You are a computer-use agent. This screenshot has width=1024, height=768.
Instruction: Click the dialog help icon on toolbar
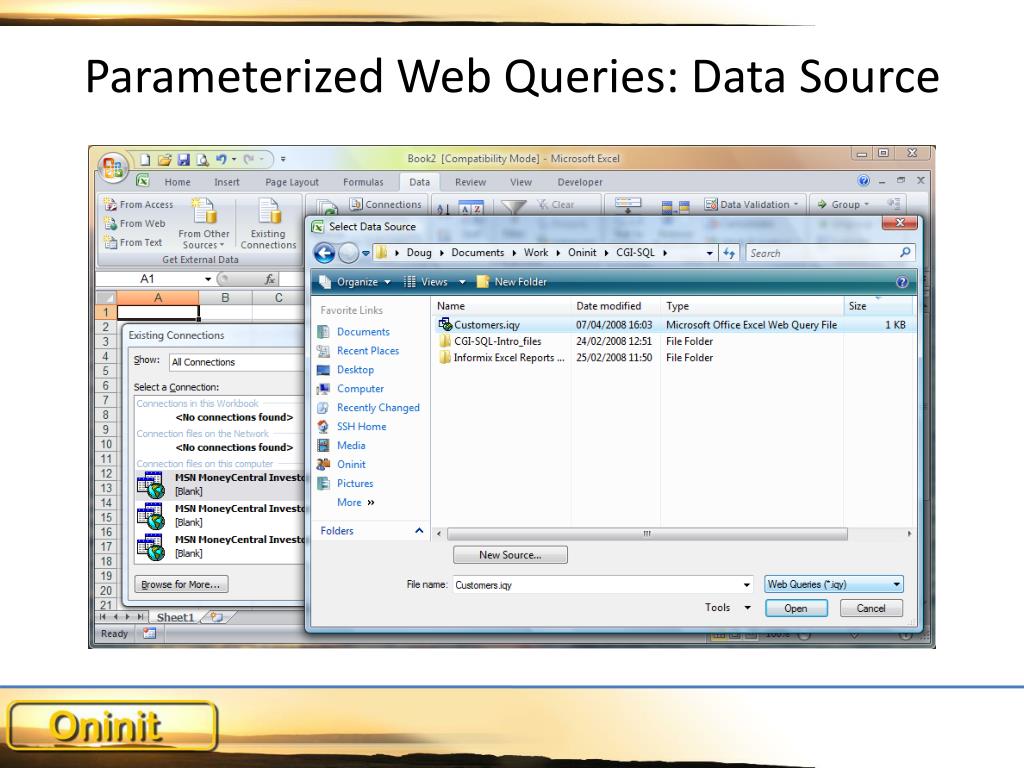[902, 282]
